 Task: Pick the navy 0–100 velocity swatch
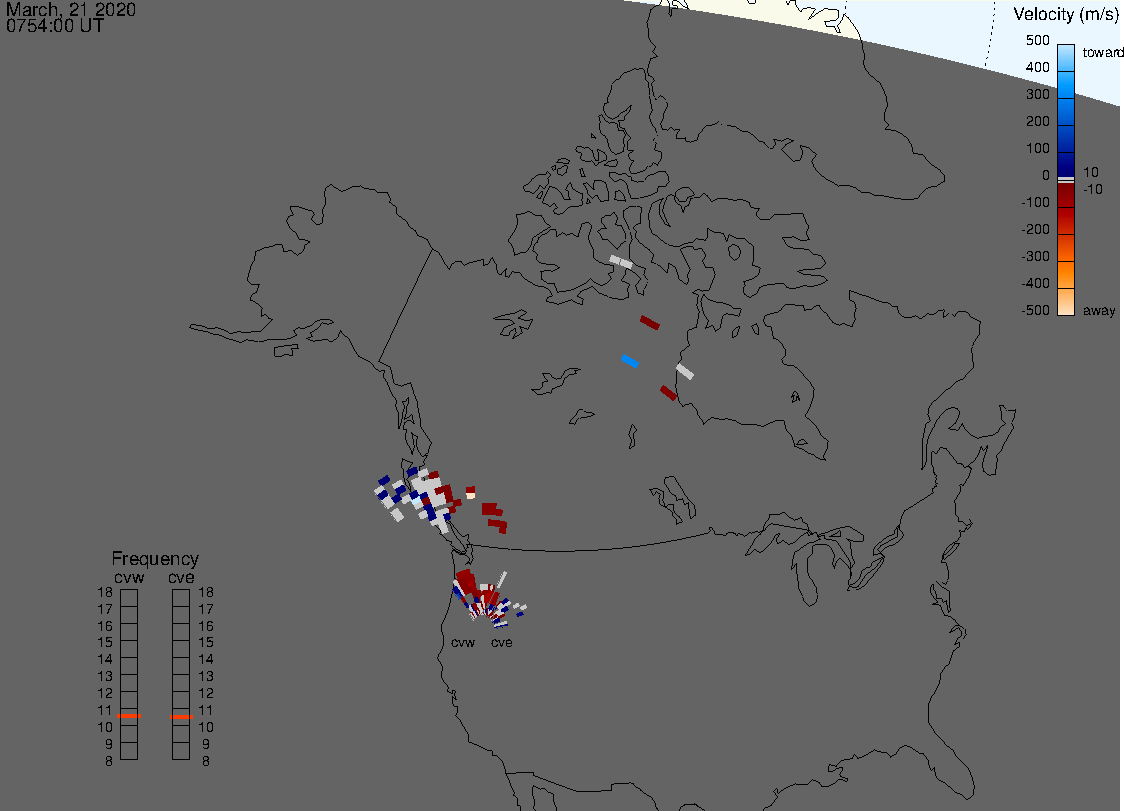point(1066,164)
